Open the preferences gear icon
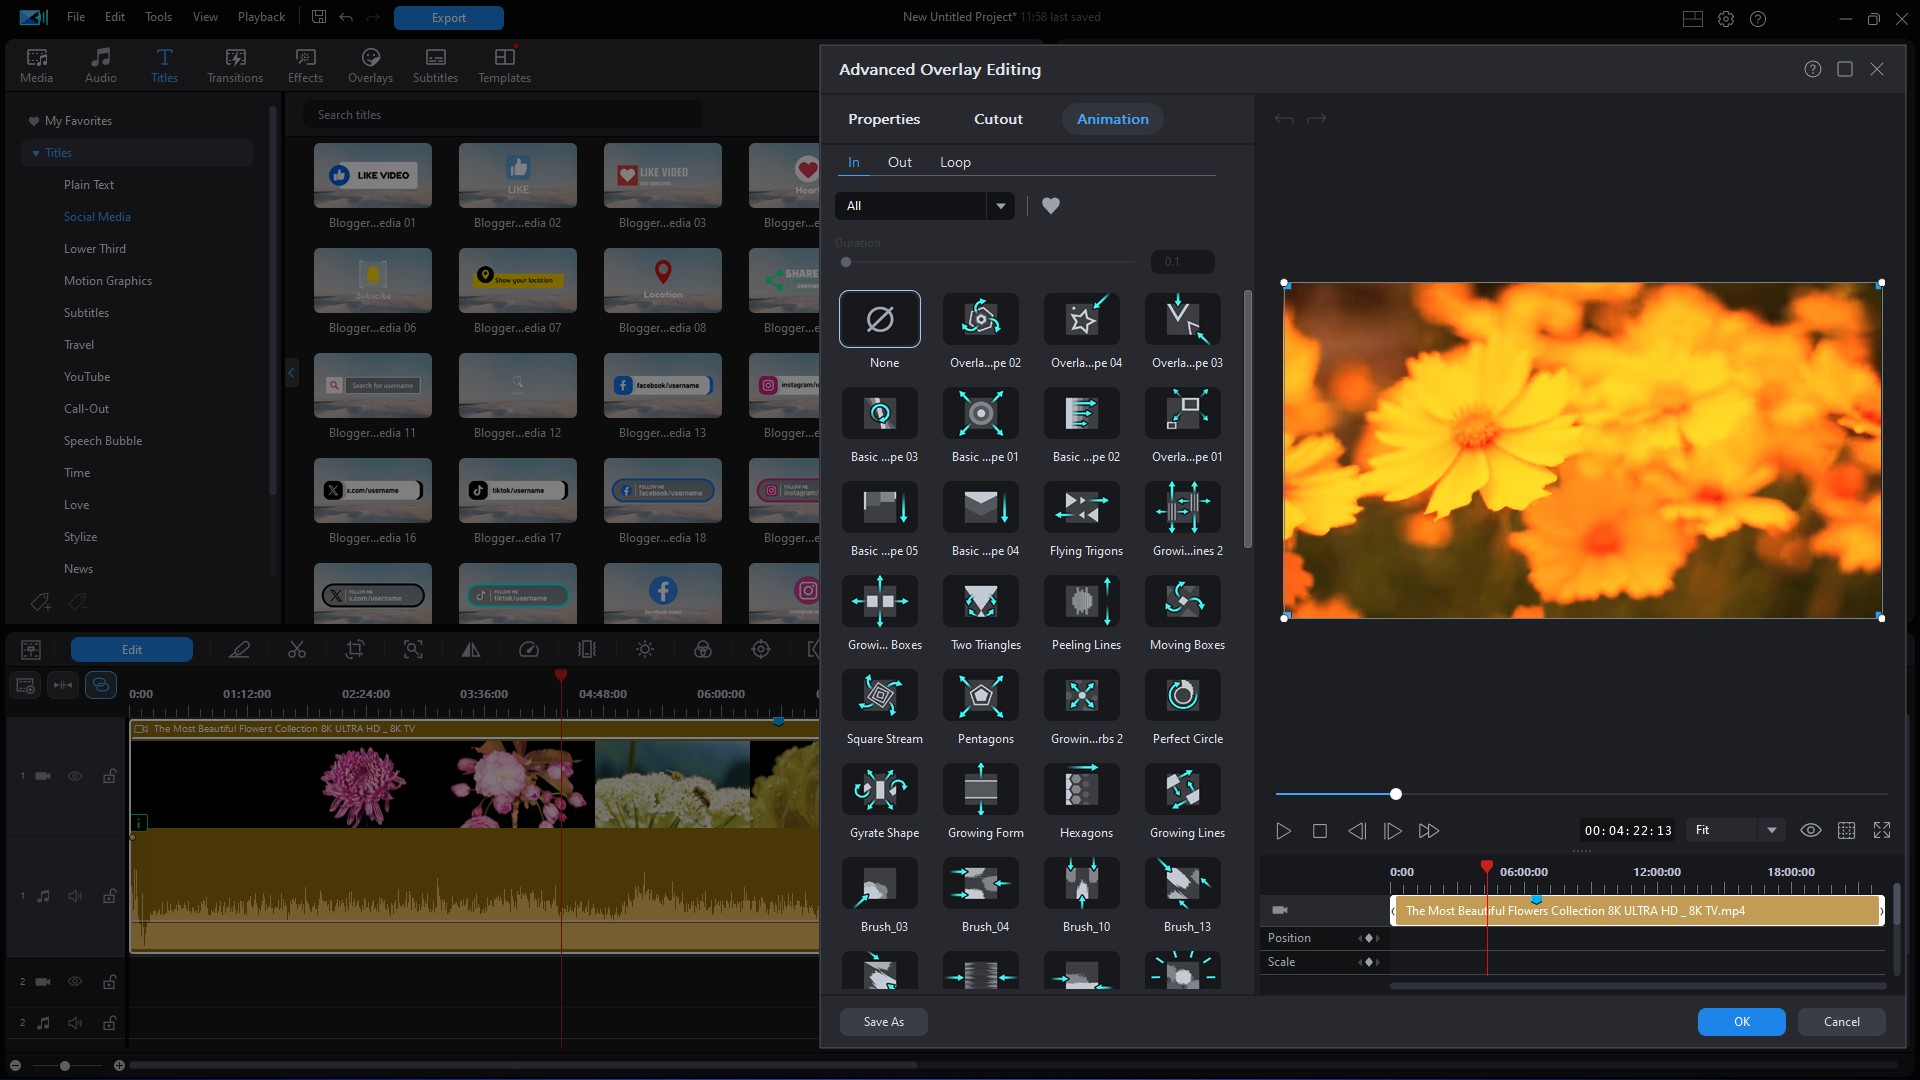The width and height of the screenshot is (1920, 1080). (1726, 18)
